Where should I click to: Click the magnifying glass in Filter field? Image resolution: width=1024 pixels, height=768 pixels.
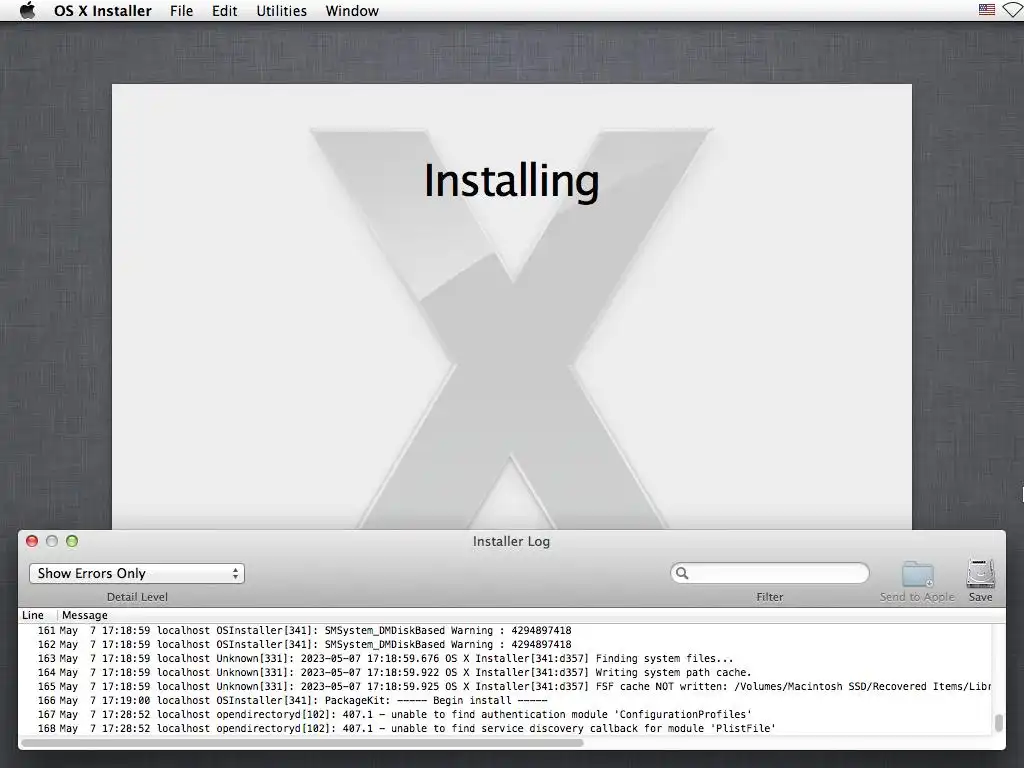click(x=682, y=573)
